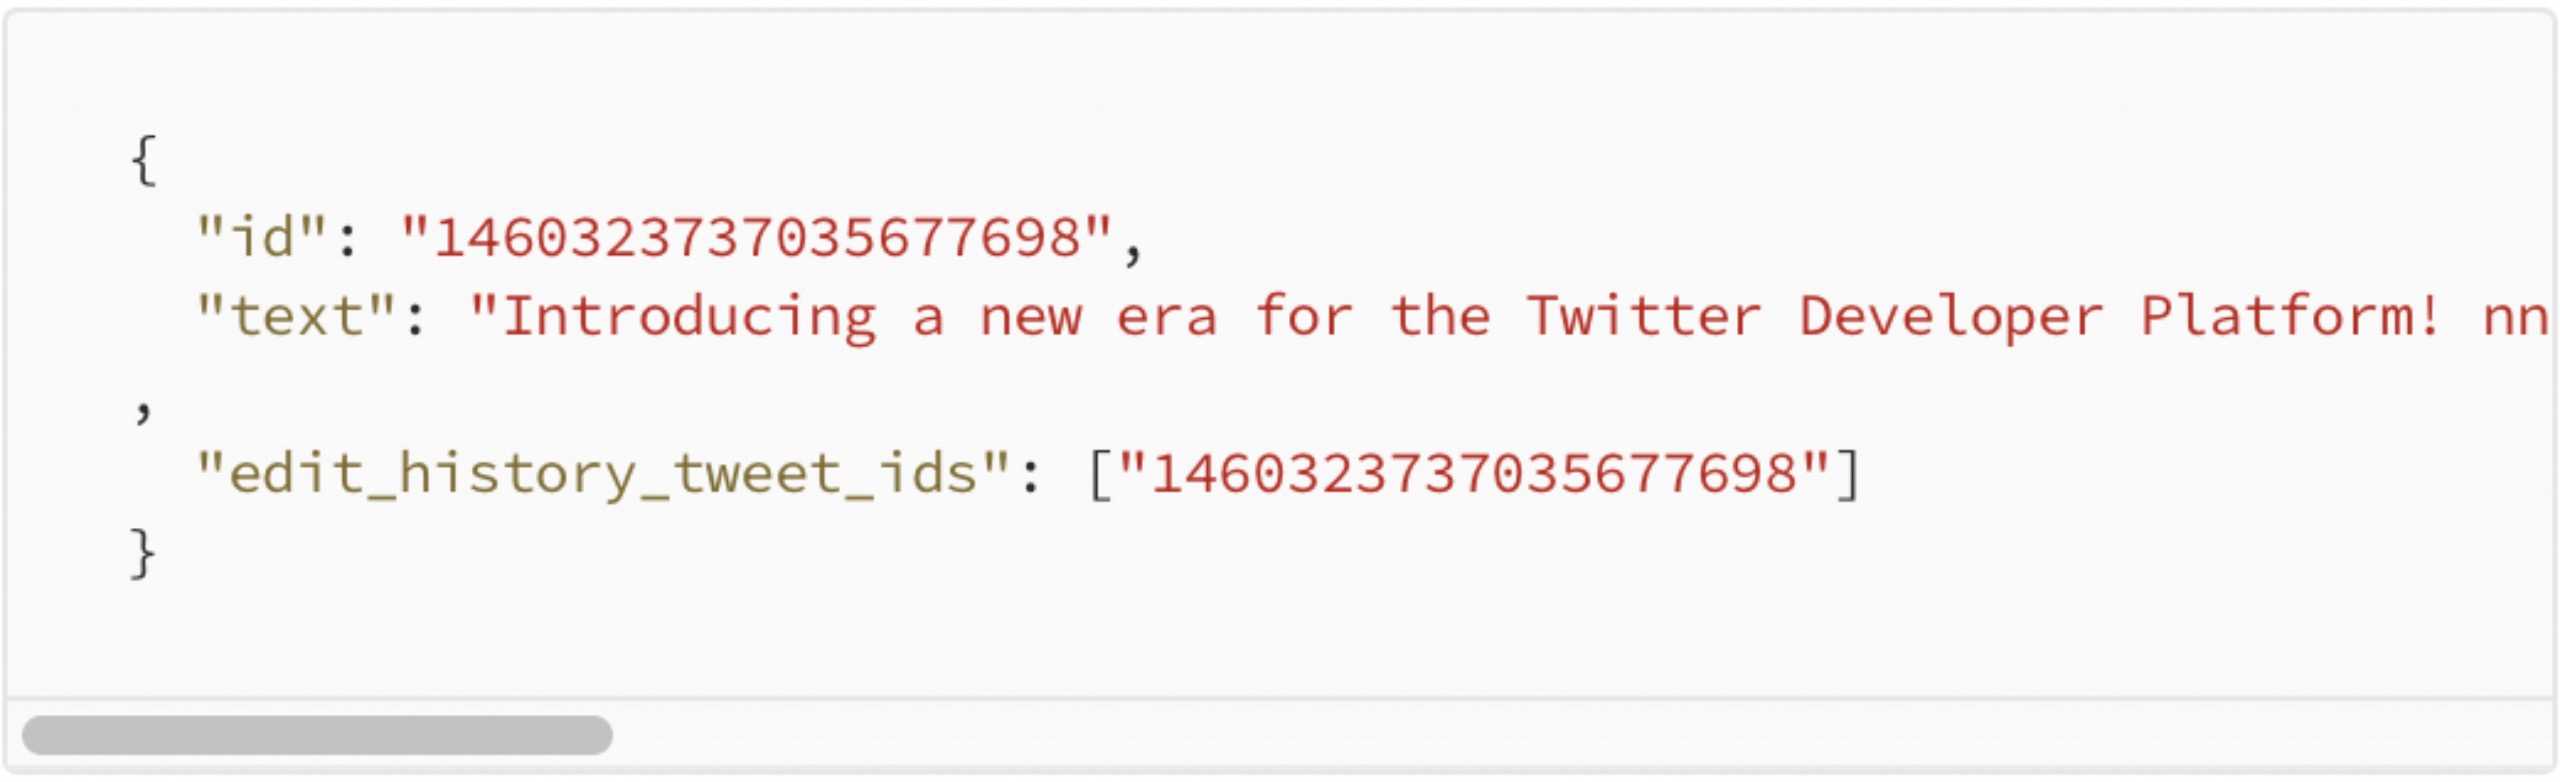Click the word "Twitter" in the text value

1643,317
